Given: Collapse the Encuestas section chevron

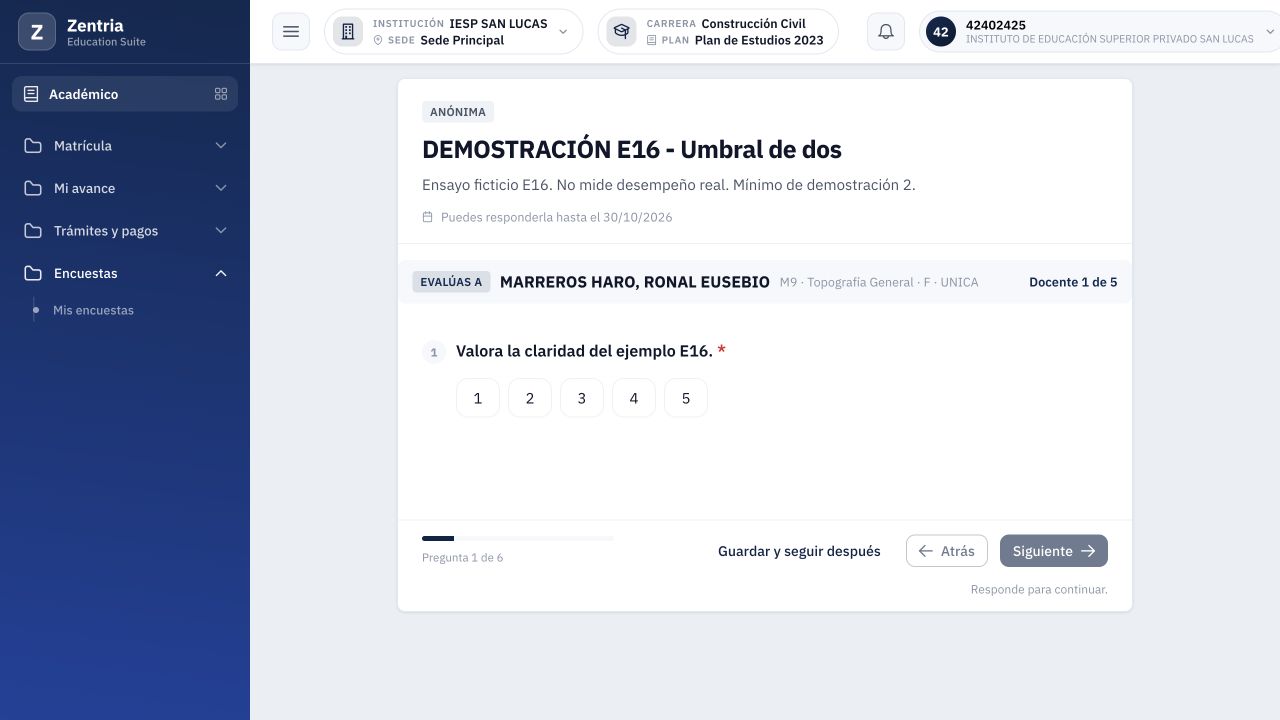Looking at the screenshot, I should pos(221,273).
